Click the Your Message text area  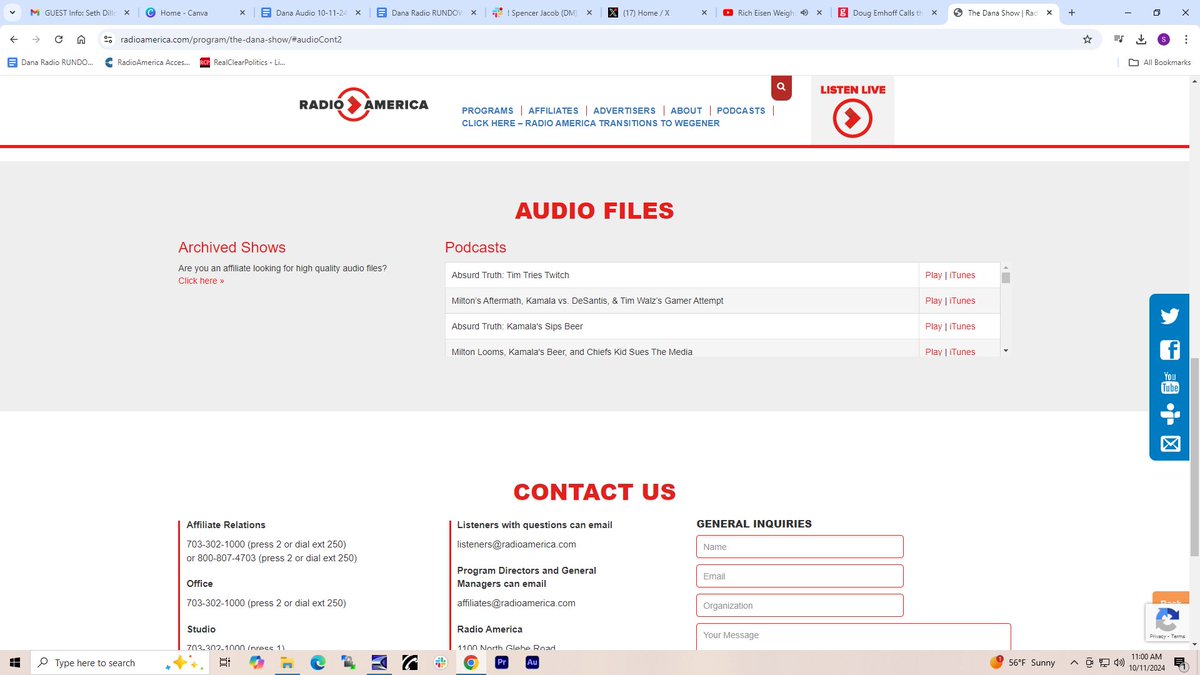tap(853, 637)
